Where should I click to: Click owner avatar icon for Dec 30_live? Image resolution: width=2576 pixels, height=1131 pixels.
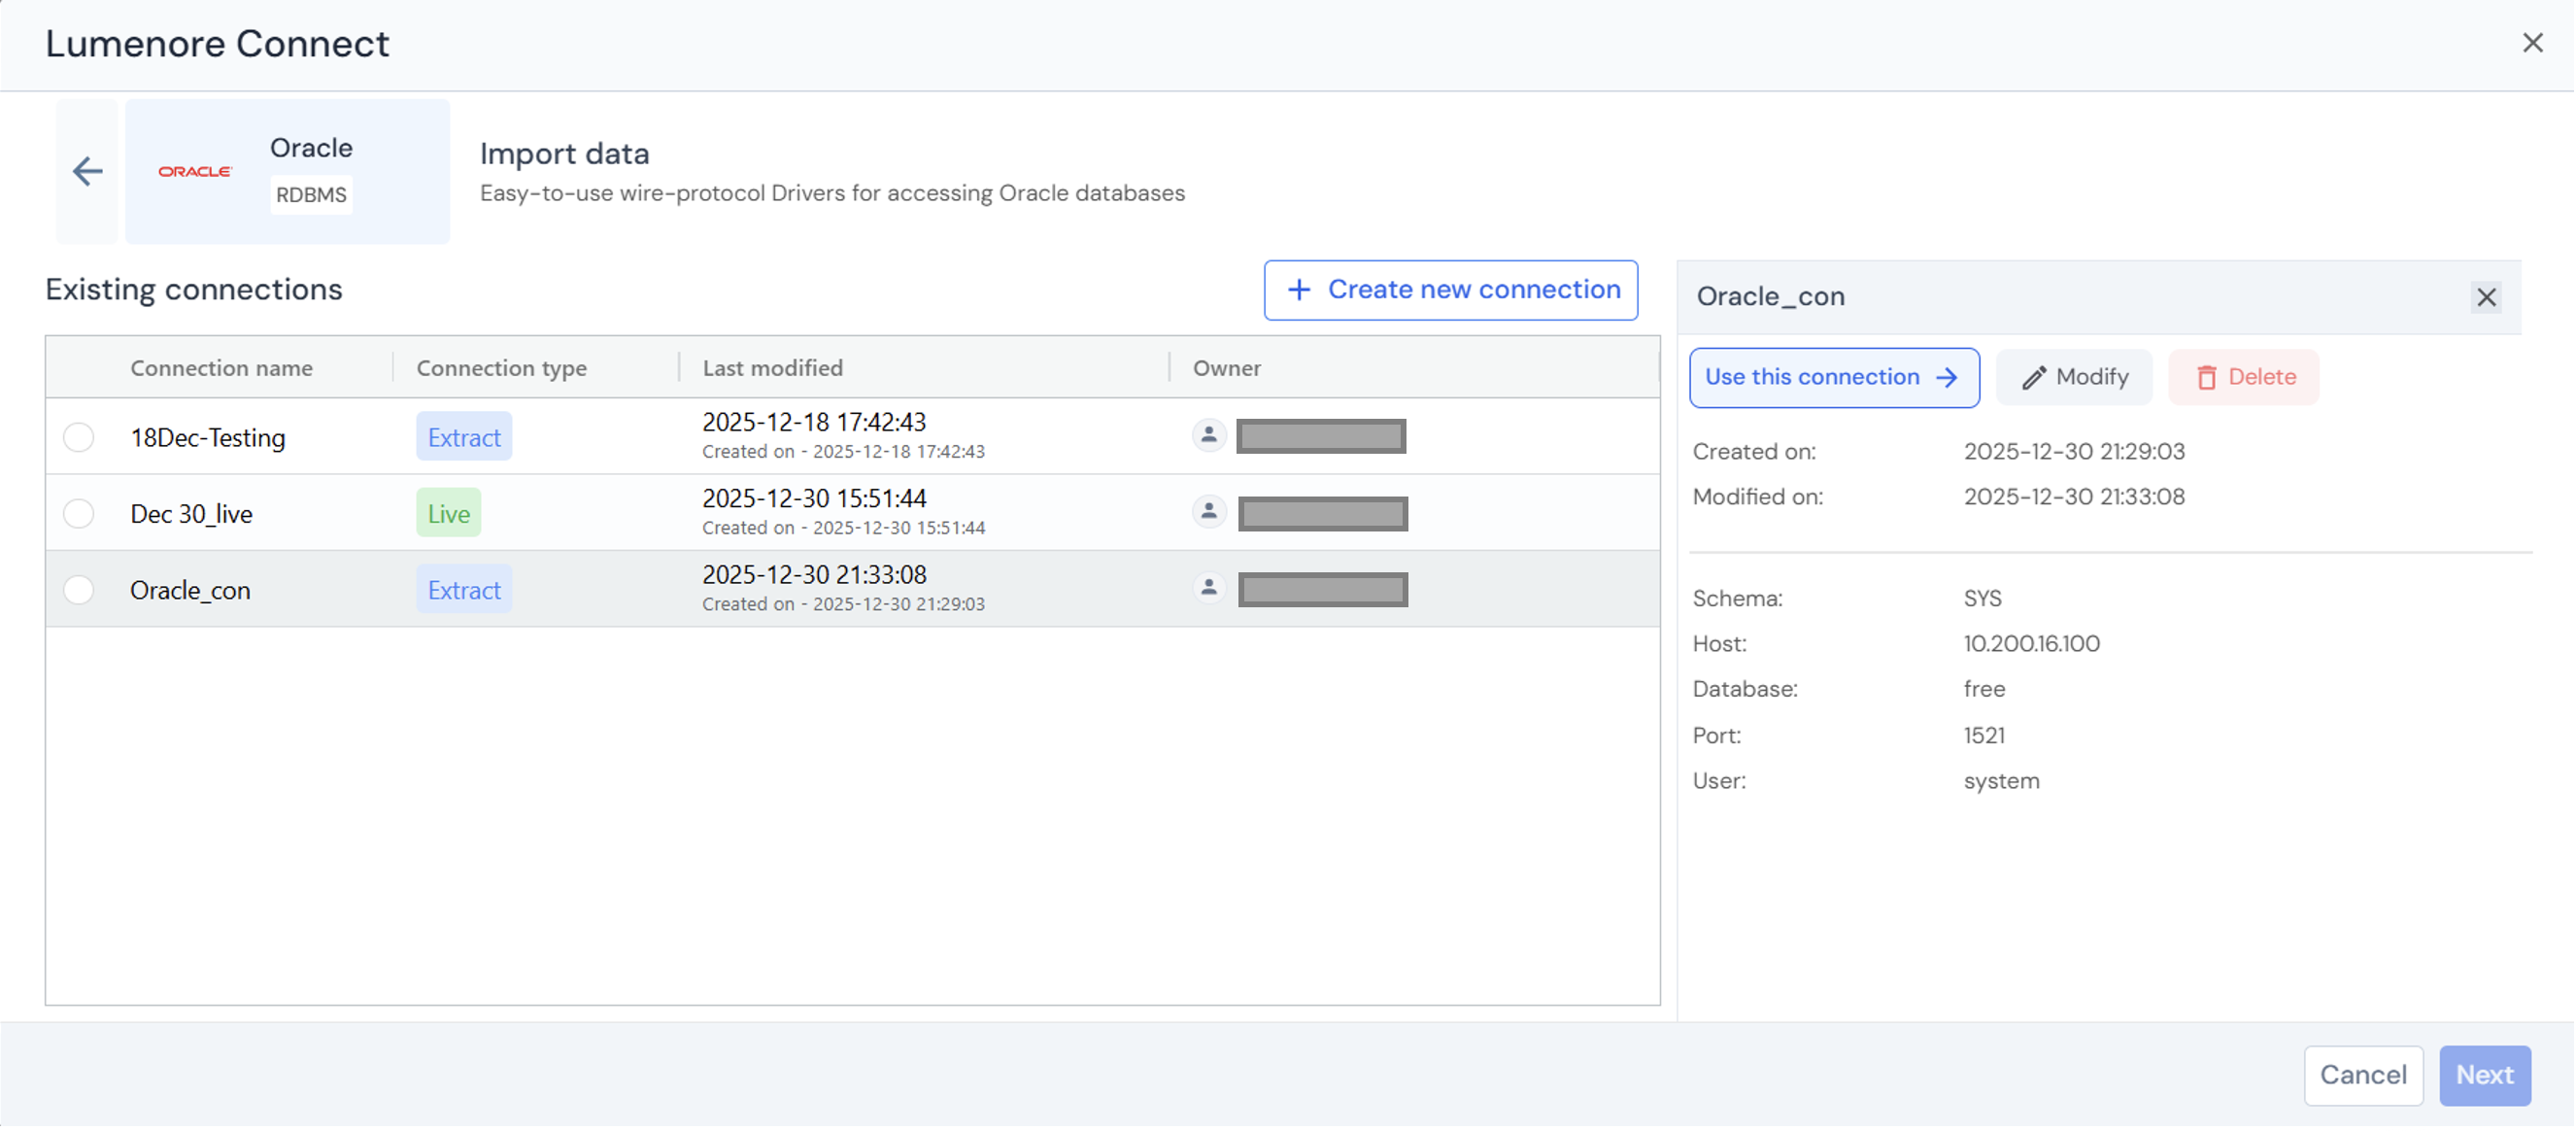tap(1209, 513)
